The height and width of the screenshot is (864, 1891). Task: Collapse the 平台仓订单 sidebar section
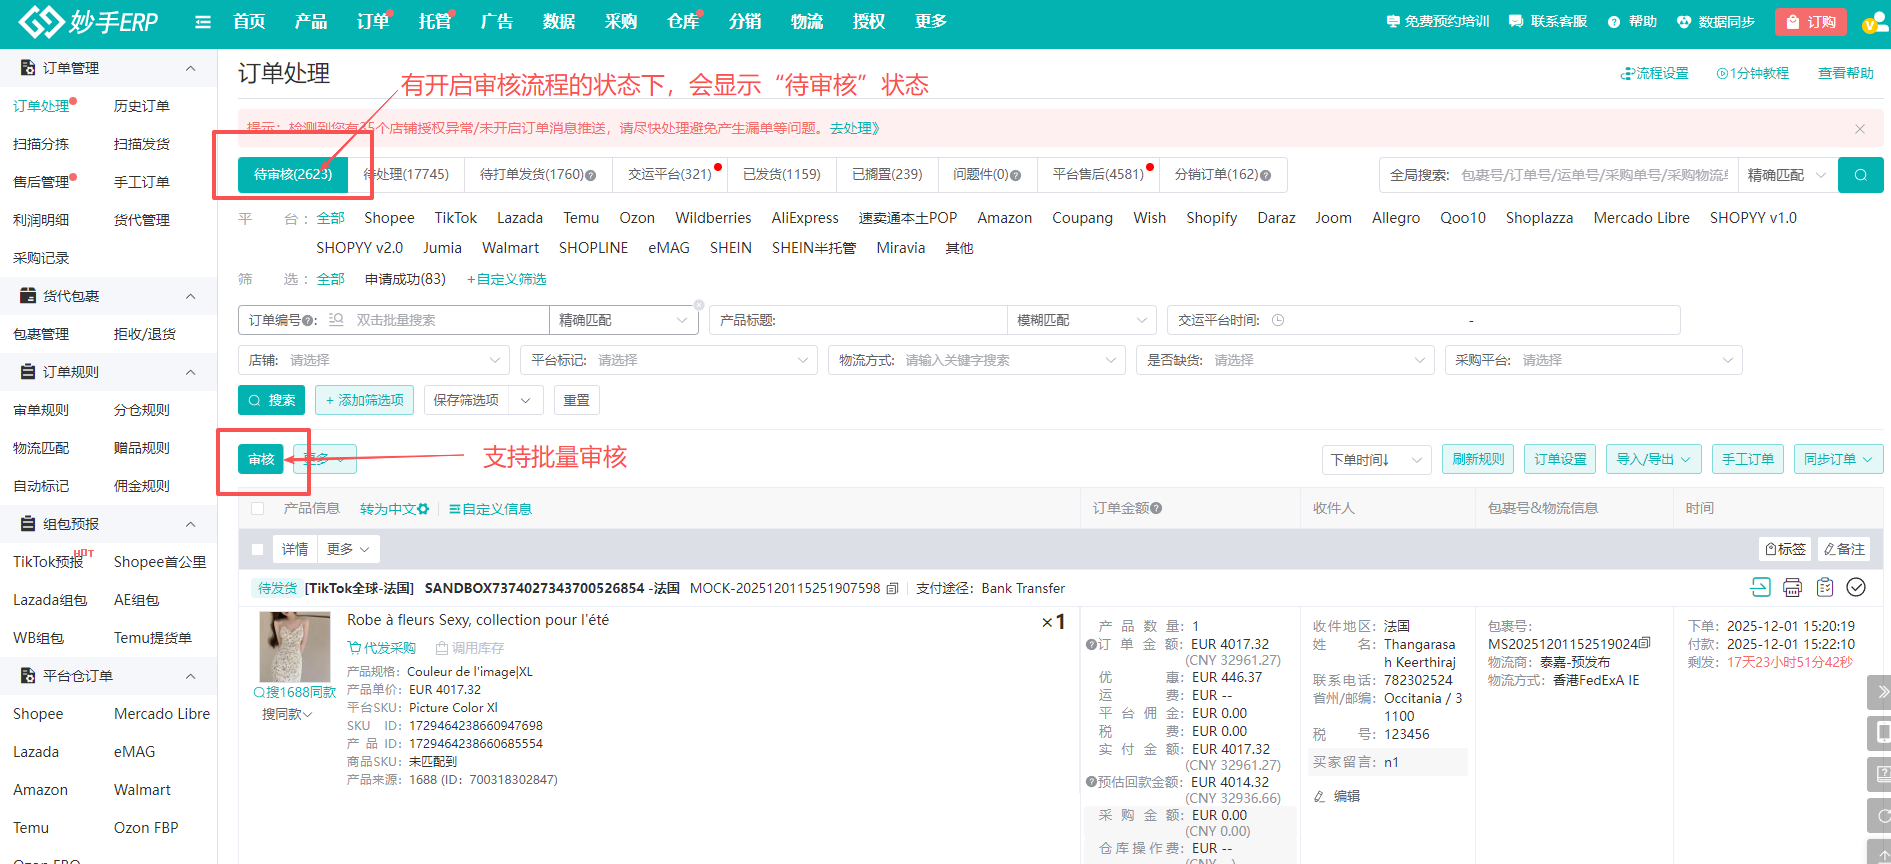(190, 676)
